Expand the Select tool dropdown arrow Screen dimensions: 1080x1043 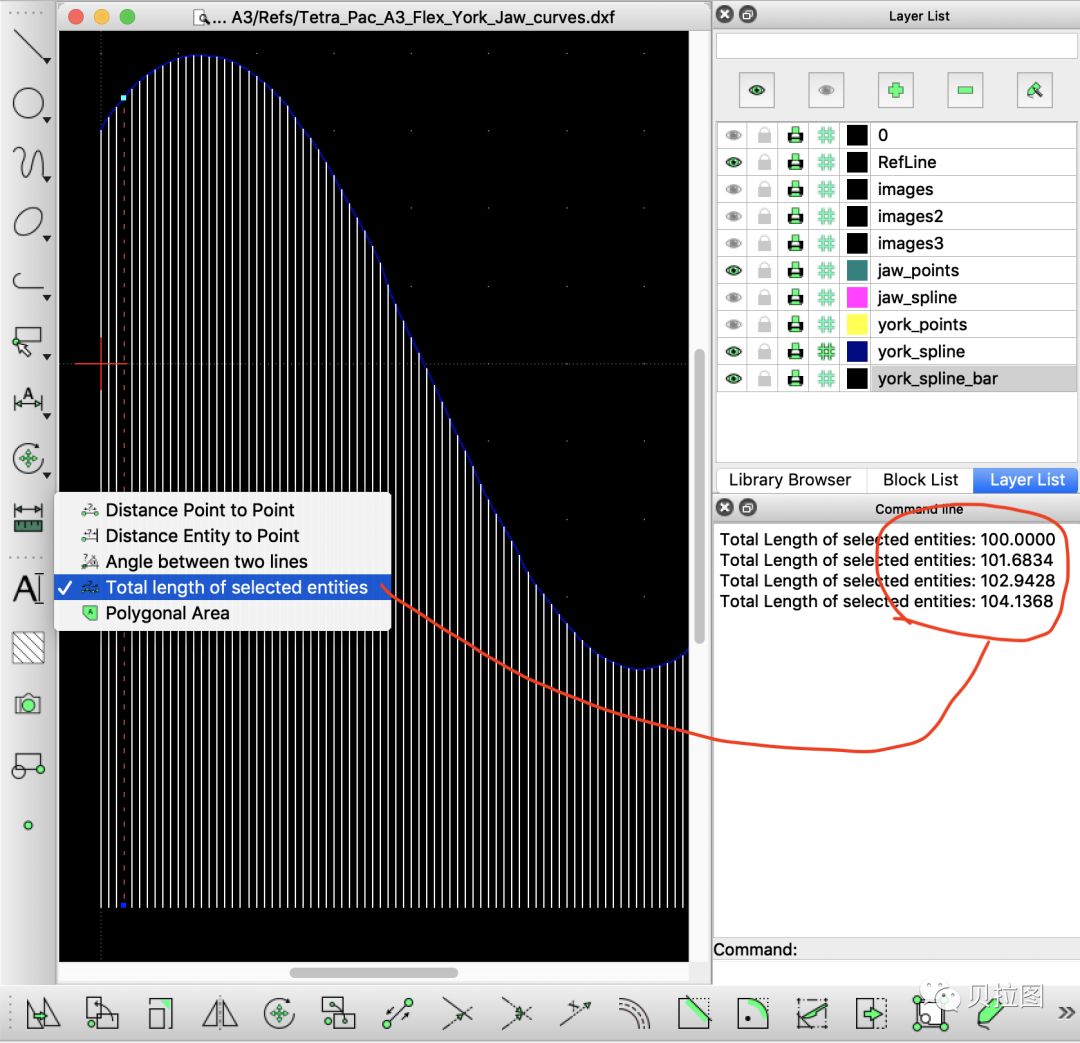pyautogui.click(x=47, y=357)
